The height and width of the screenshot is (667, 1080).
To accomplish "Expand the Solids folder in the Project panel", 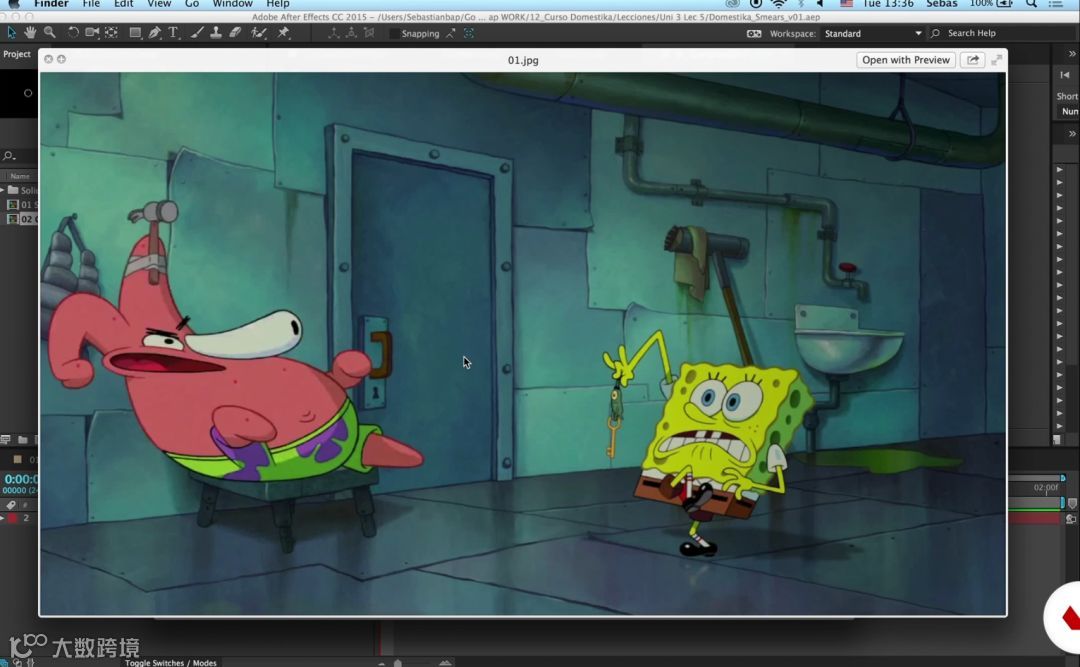I will click(3, 189).
